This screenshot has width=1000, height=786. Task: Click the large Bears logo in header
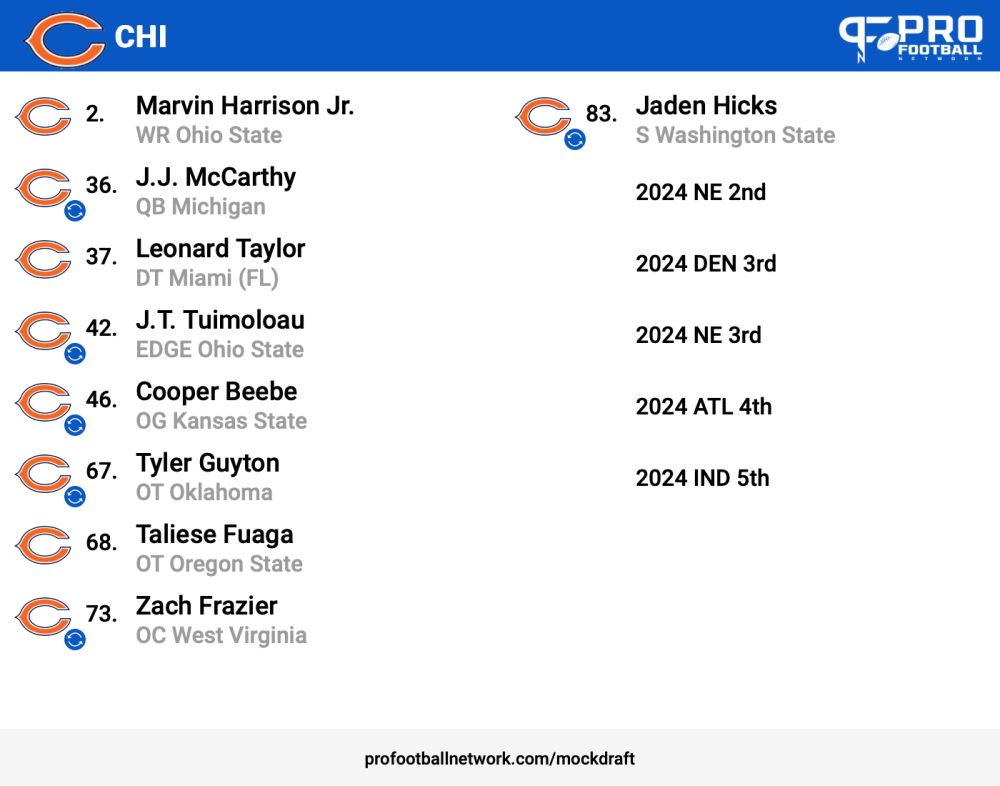[x=64, y=40]
